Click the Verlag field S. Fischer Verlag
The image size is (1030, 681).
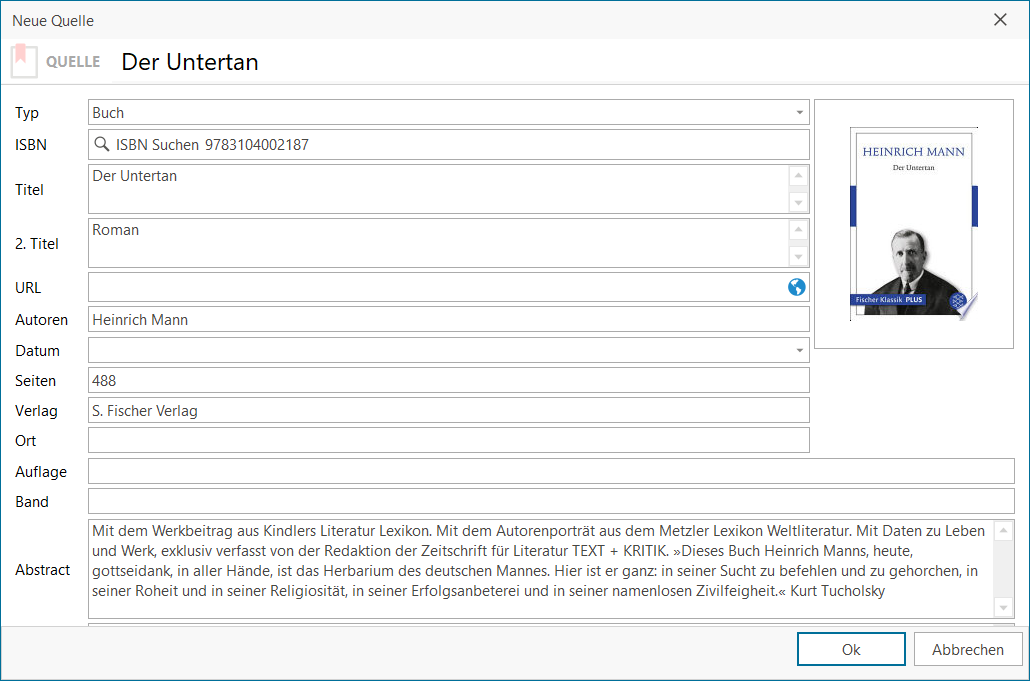448,410
